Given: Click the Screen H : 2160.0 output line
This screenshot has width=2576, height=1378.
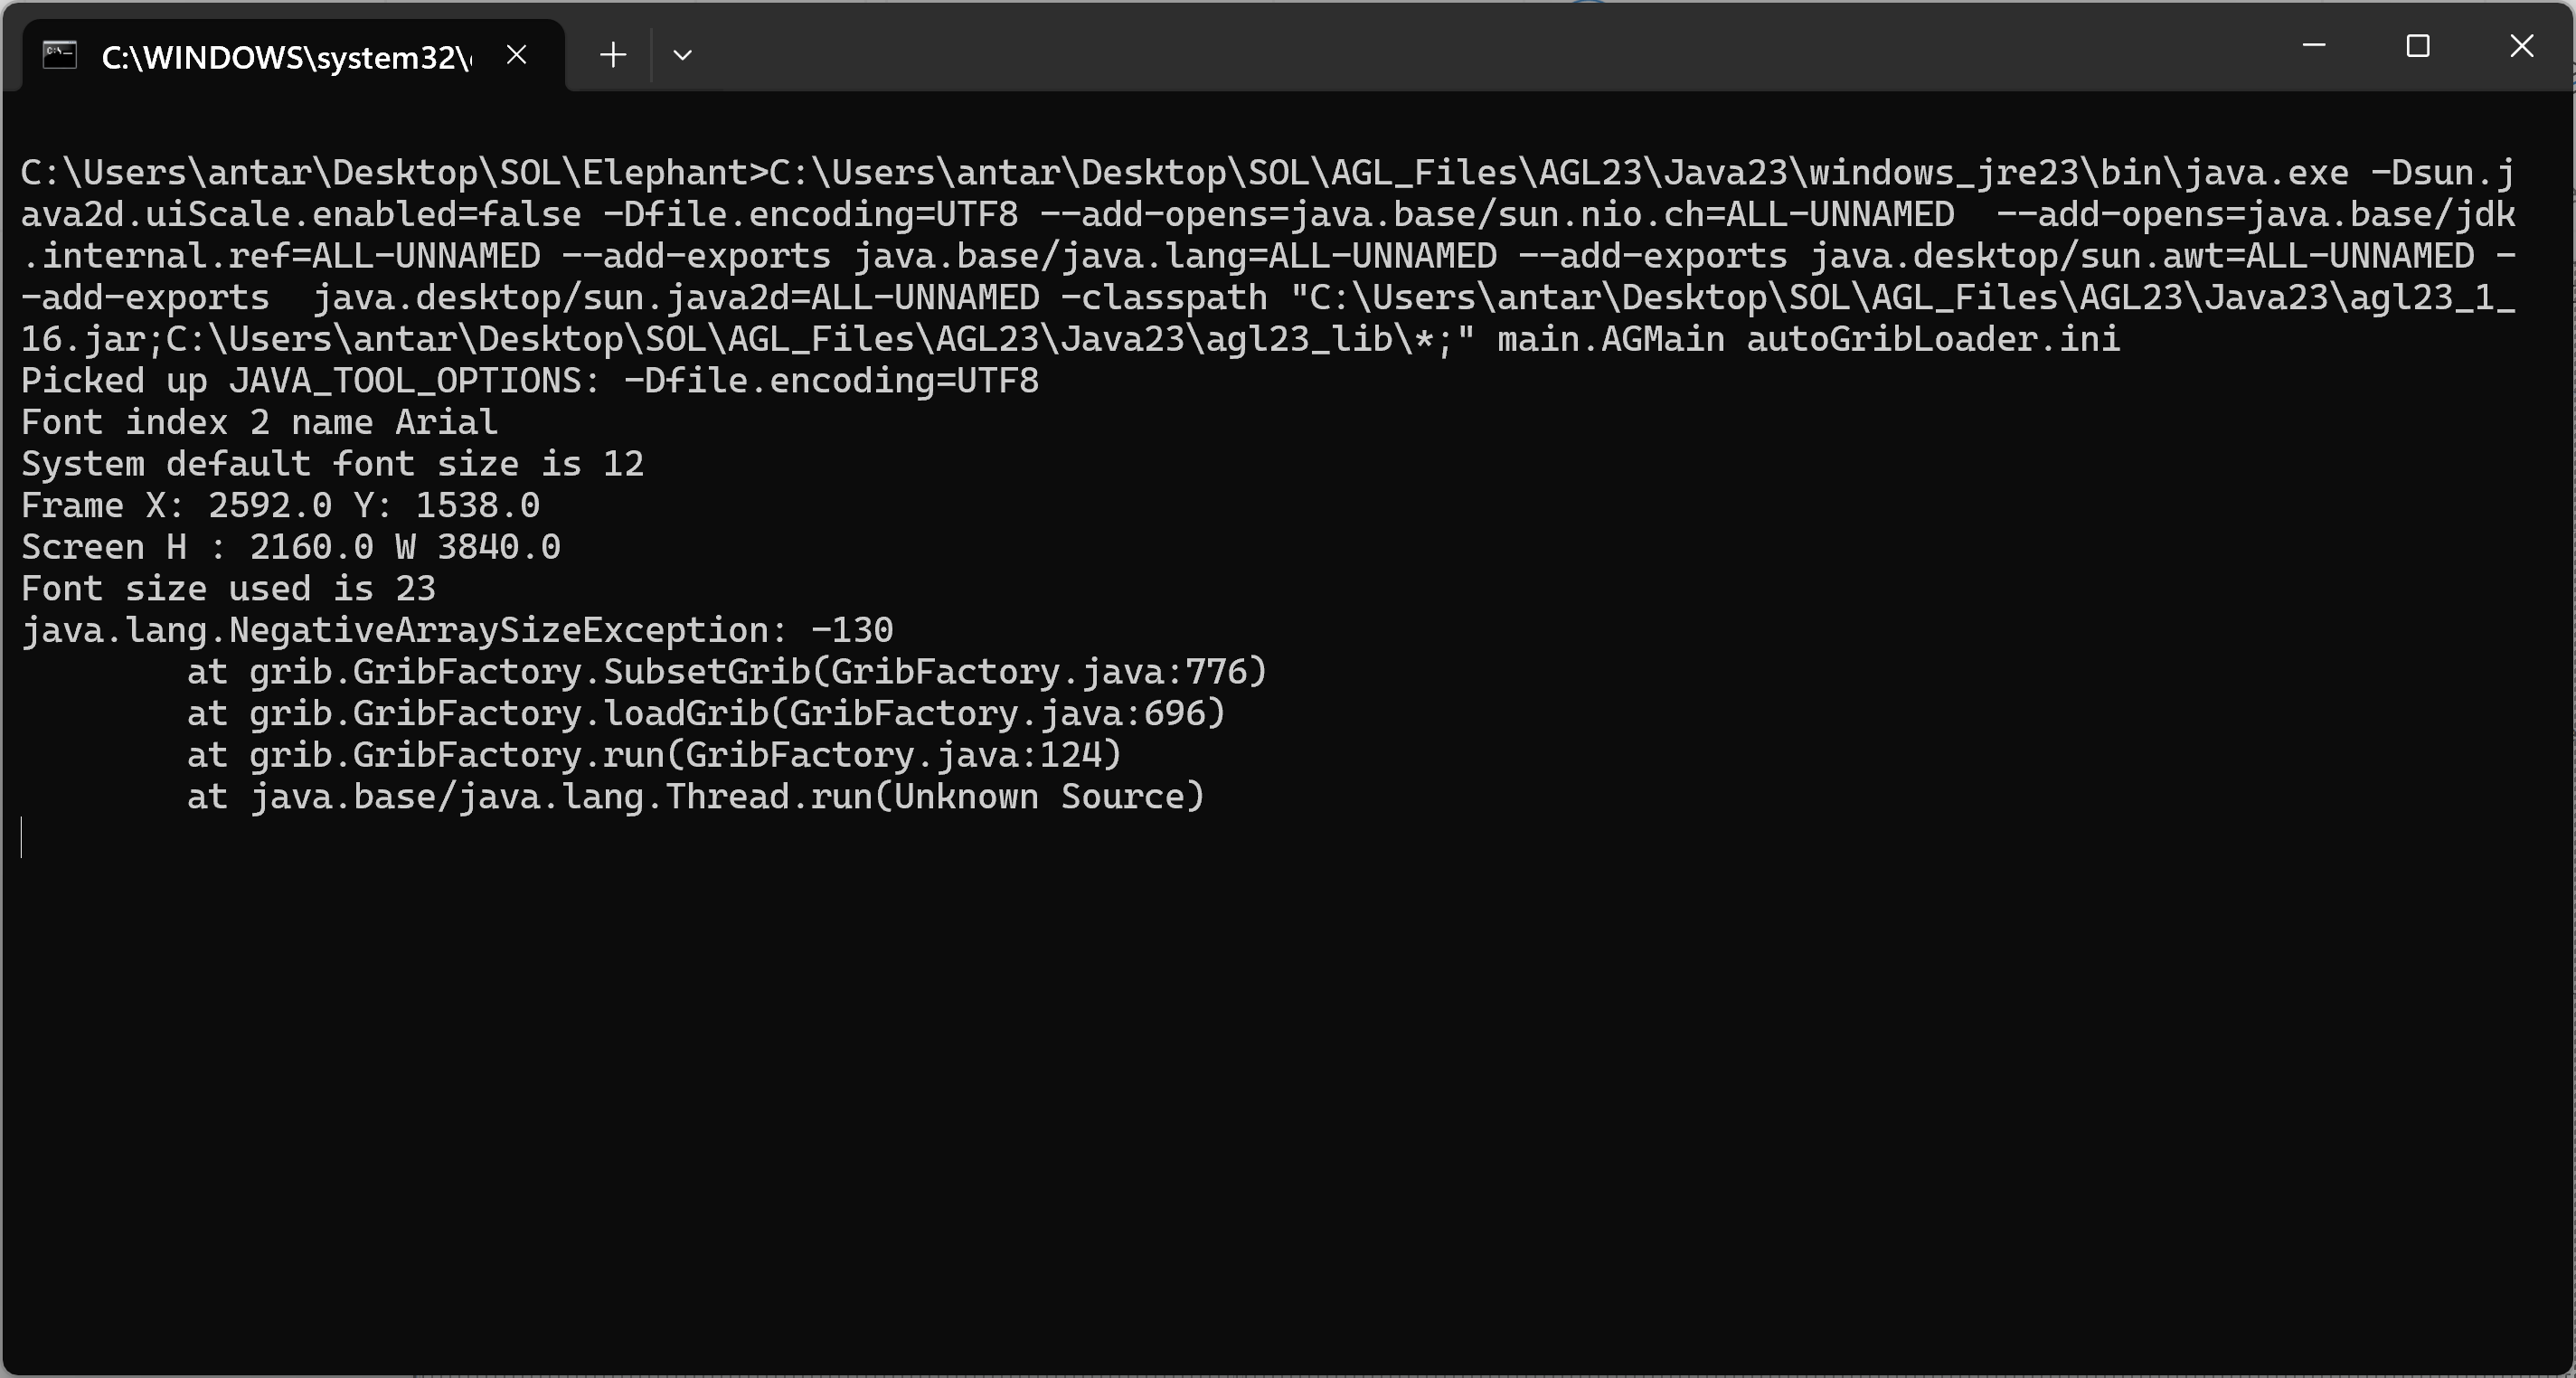Looking at the screenshot, I should click(x=291, y=547).
